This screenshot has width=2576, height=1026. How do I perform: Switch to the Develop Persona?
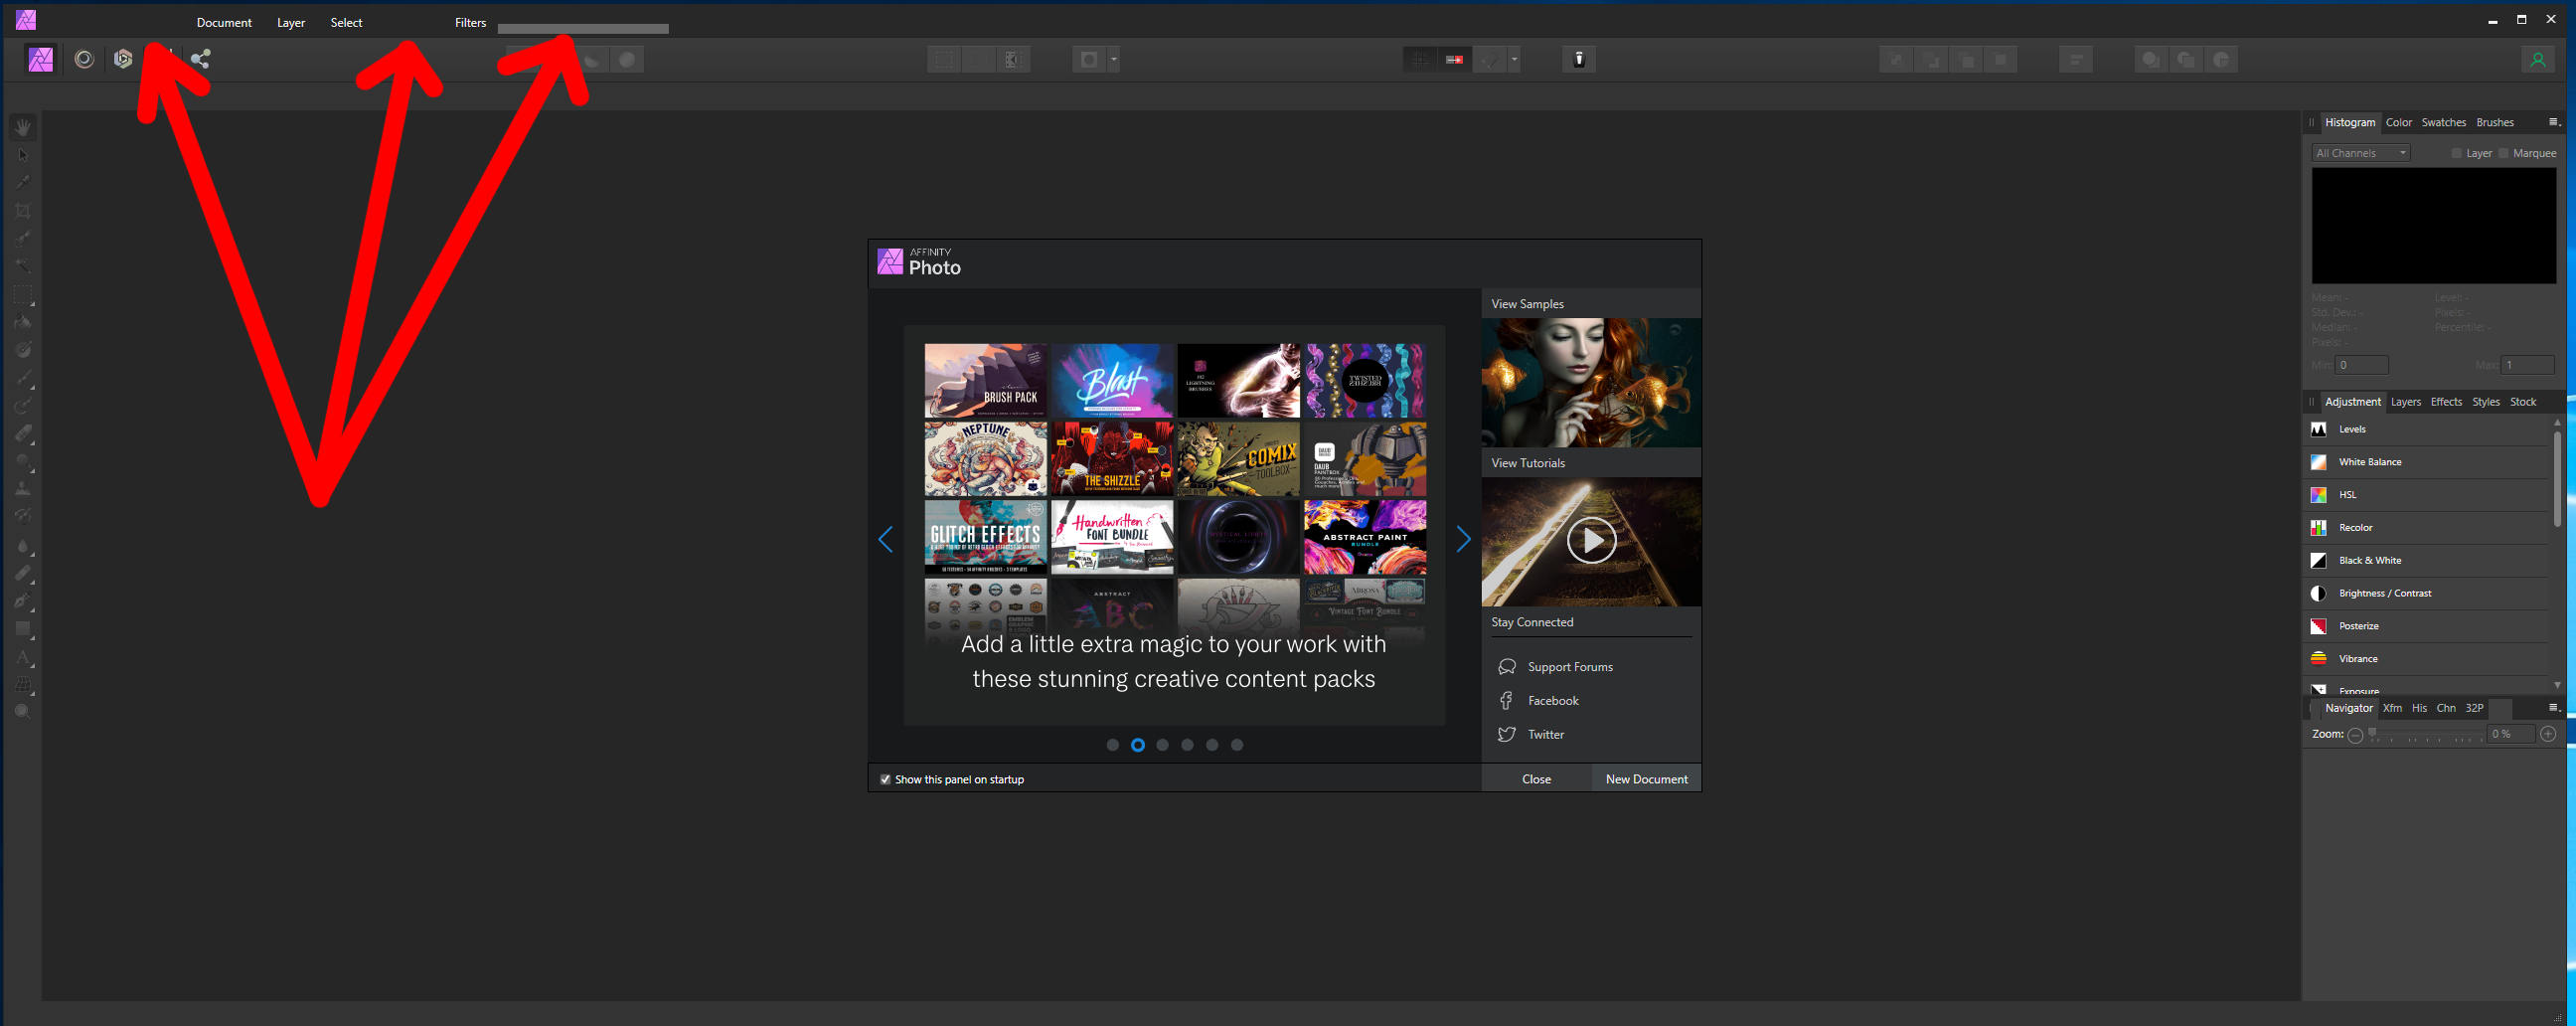[123, 59]
